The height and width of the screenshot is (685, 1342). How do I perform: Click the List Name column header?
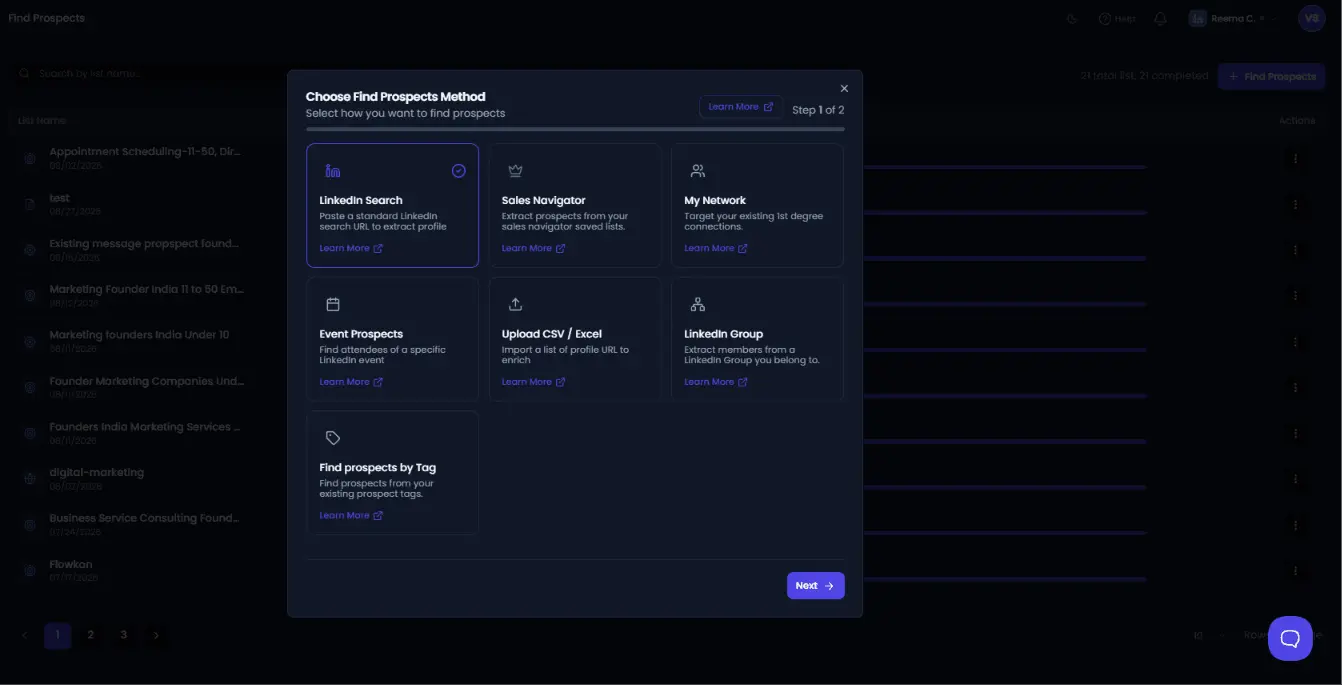pyautogui.click(x=42, y=121)
